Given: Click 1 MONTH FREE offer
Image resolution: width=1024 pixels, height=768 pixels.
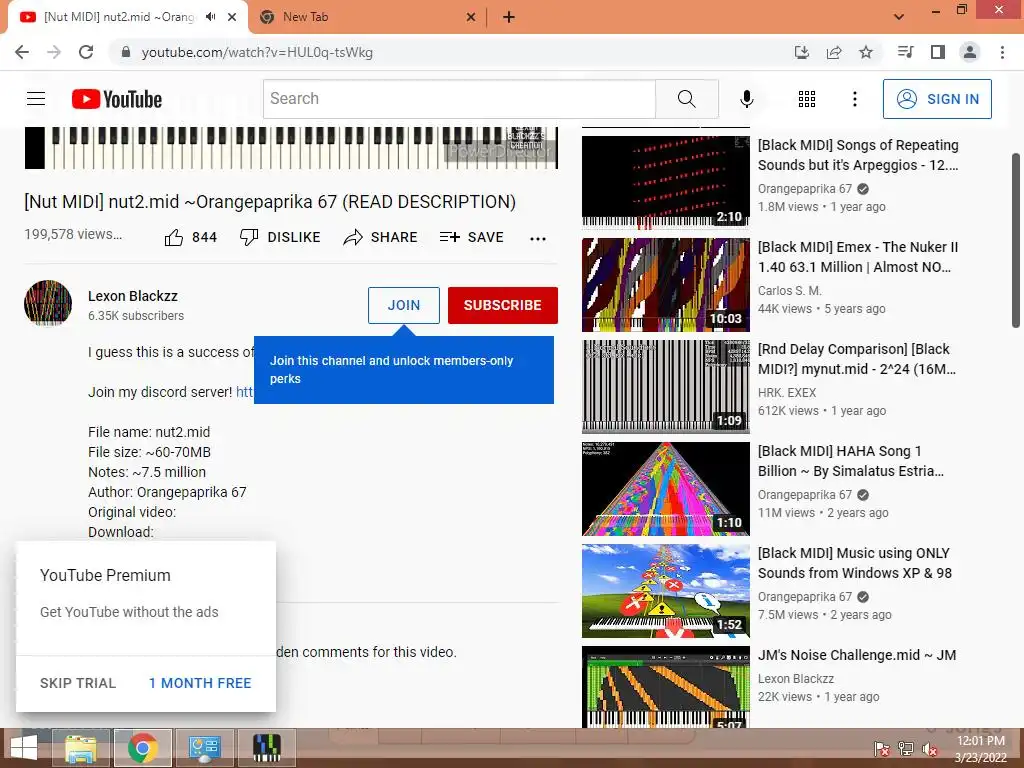Looking at the screenshot, I should (200, 683).
